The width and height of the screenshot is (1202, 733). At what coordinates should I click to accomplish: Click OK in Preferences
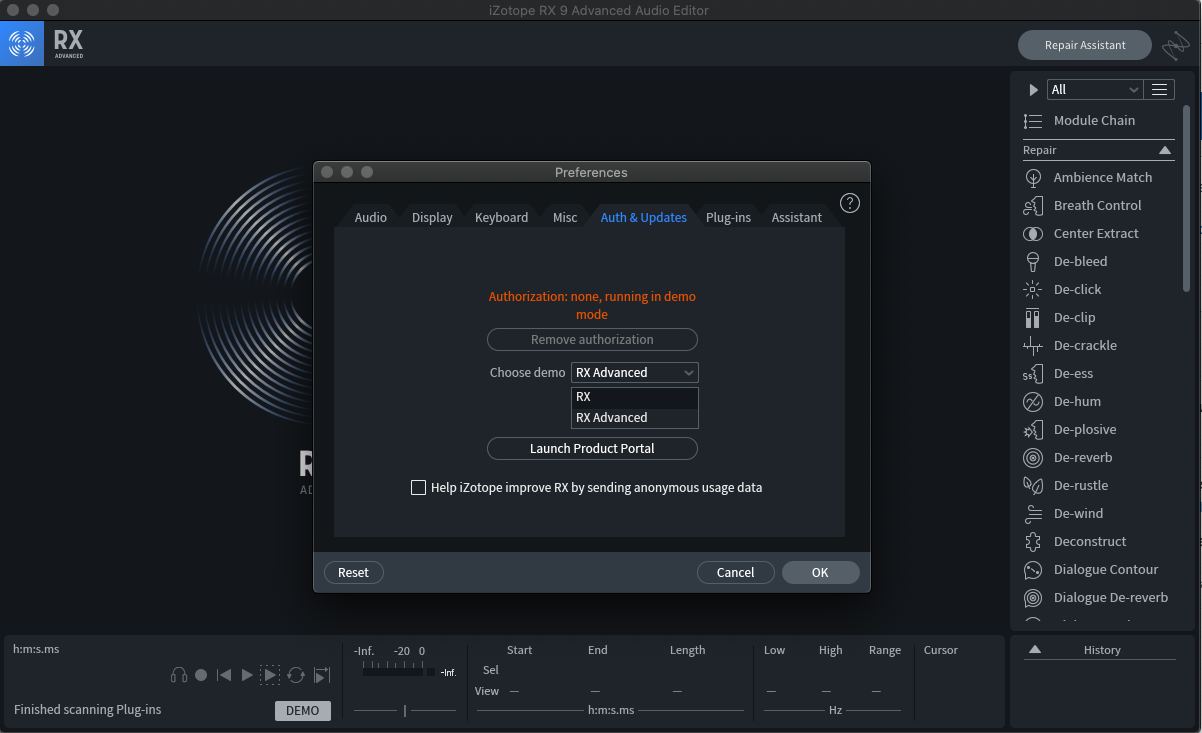point(820,572)
